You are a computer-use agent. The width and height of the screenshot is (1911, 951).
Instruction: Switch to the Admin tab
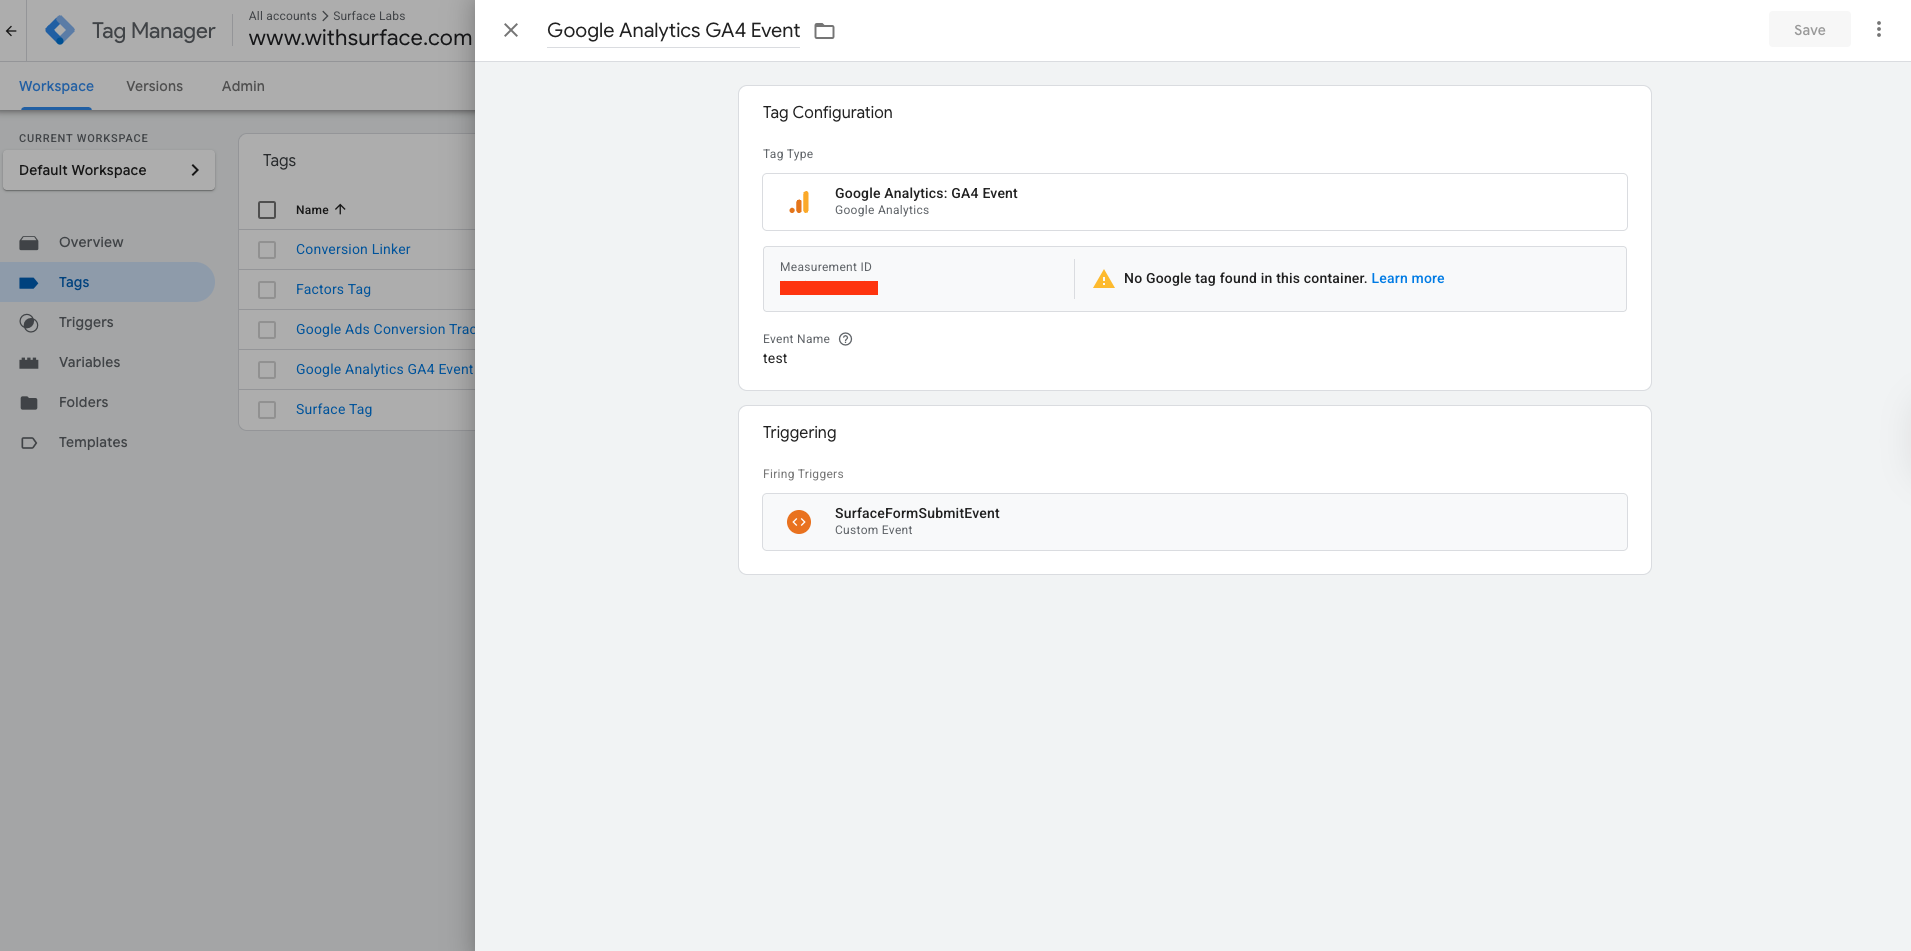[x=242, y=86]
